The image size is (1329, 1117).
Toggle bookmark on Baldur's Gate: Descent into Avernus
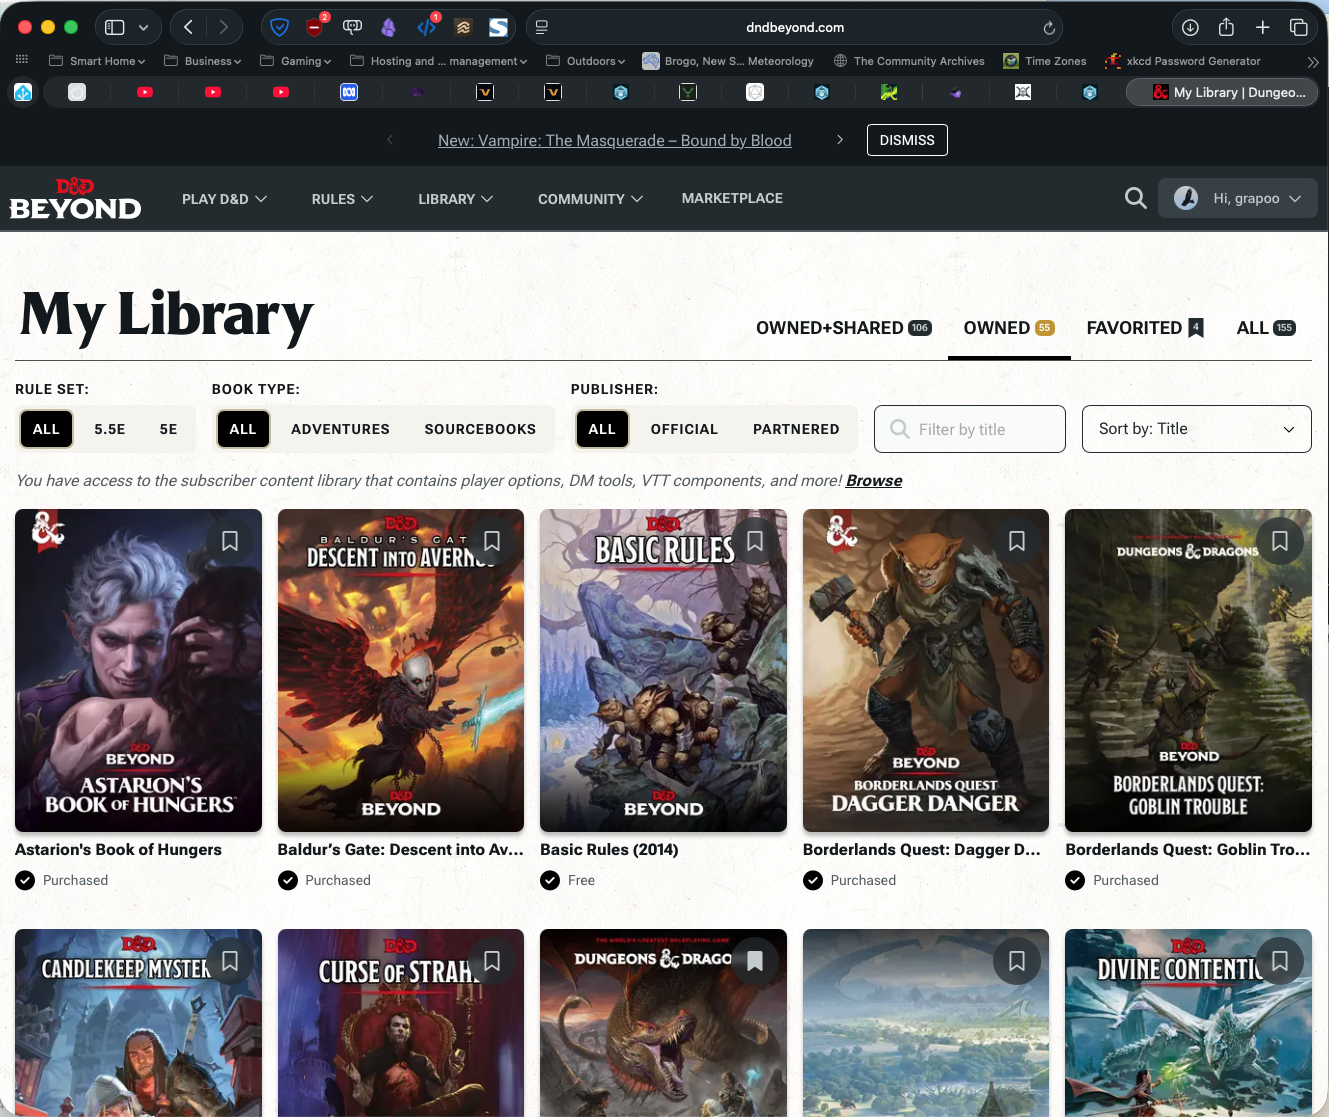point(492,541)
